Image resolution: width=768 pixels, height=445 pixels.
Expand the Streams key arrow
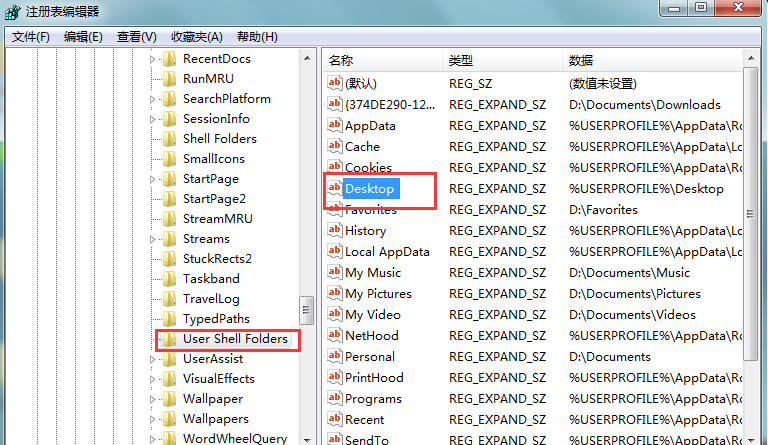152,239
